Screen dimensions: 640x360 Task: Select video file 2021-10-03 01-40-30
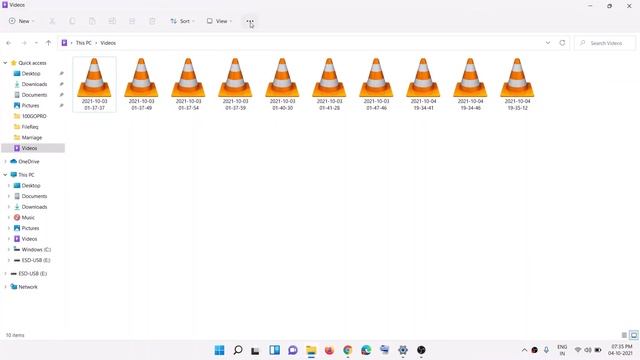282,84
